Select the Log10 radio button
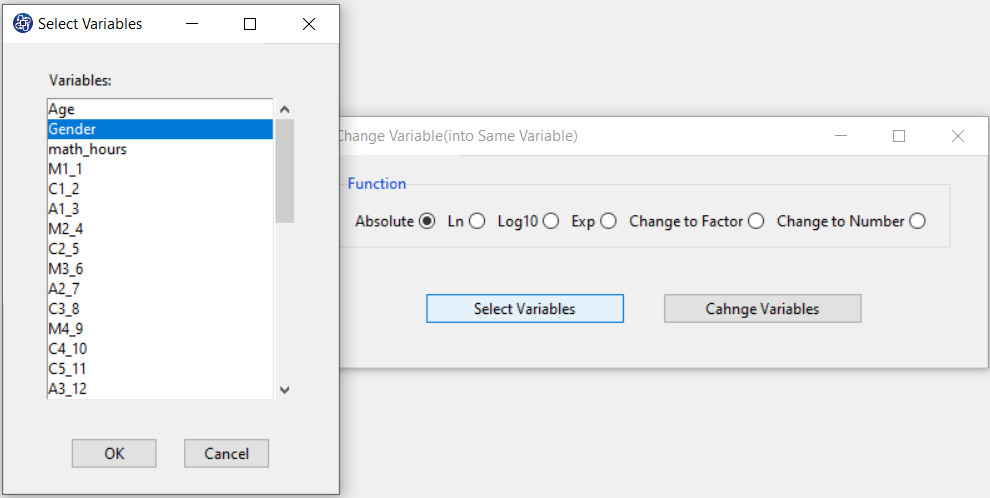This screenshot has height=498, width=990. coord(551,222)
